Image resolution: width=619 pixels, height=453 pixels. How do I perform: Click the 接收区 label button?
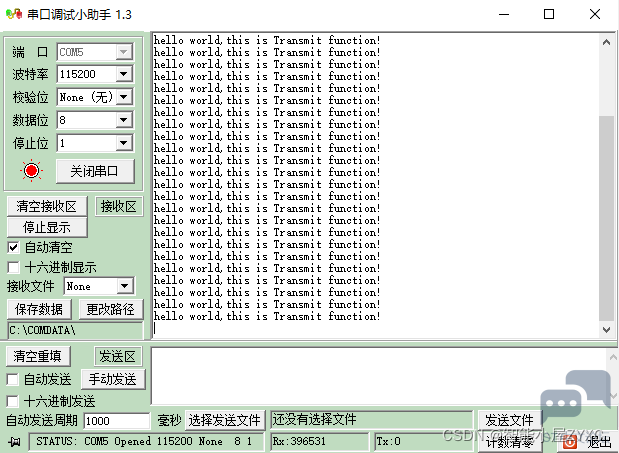tap(119, 206)
